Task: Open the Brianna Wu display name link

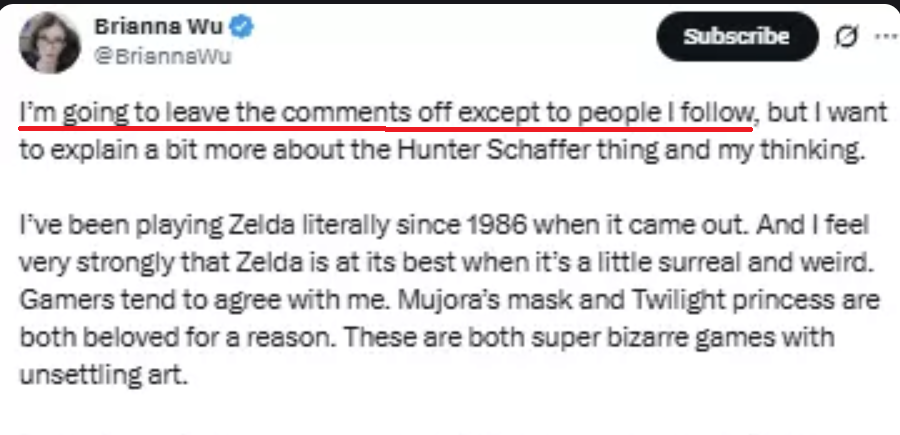Action: coord(158,26)
